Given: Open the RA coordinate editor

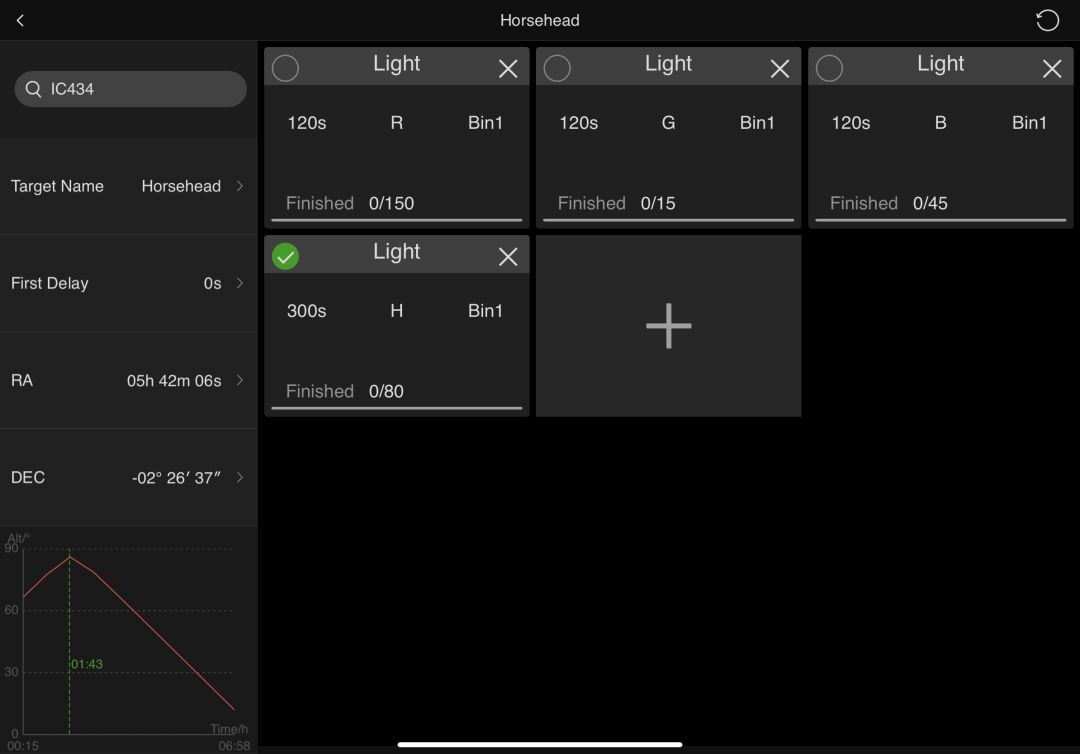Looking at the screenshot, I should 128,380.
